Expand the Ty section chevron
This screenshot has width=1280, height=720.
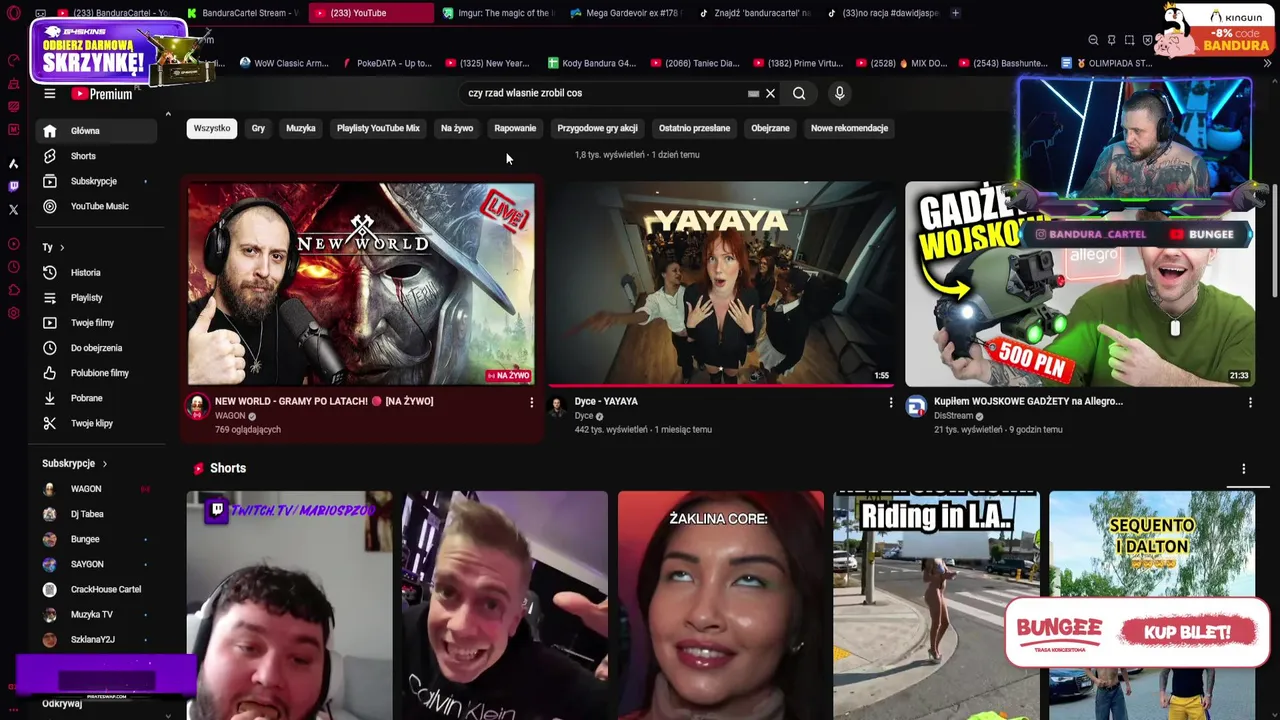tap(62, 248)
